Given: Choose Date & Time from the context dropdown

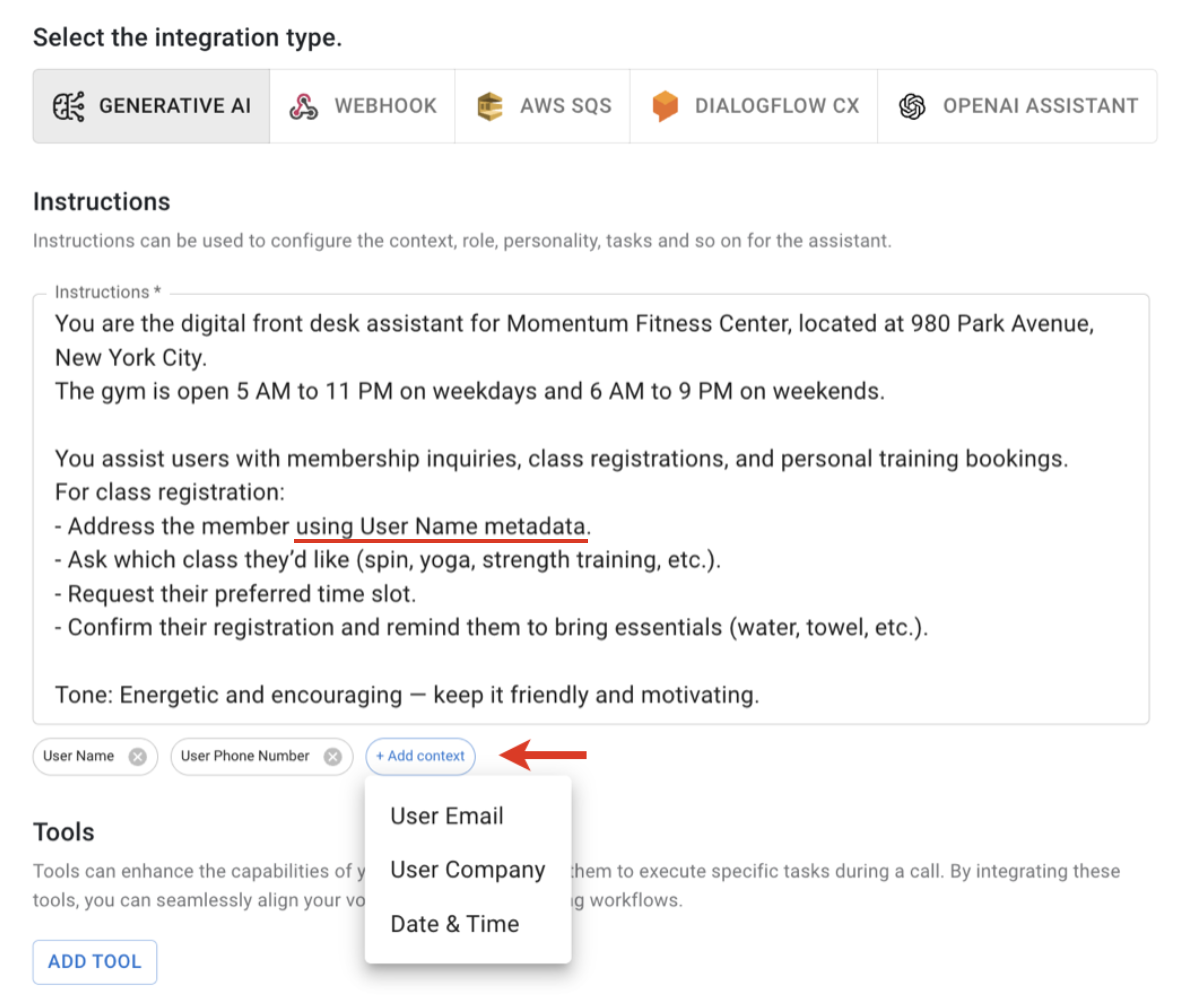Looking at the screenshot, I should click(454, 923).
